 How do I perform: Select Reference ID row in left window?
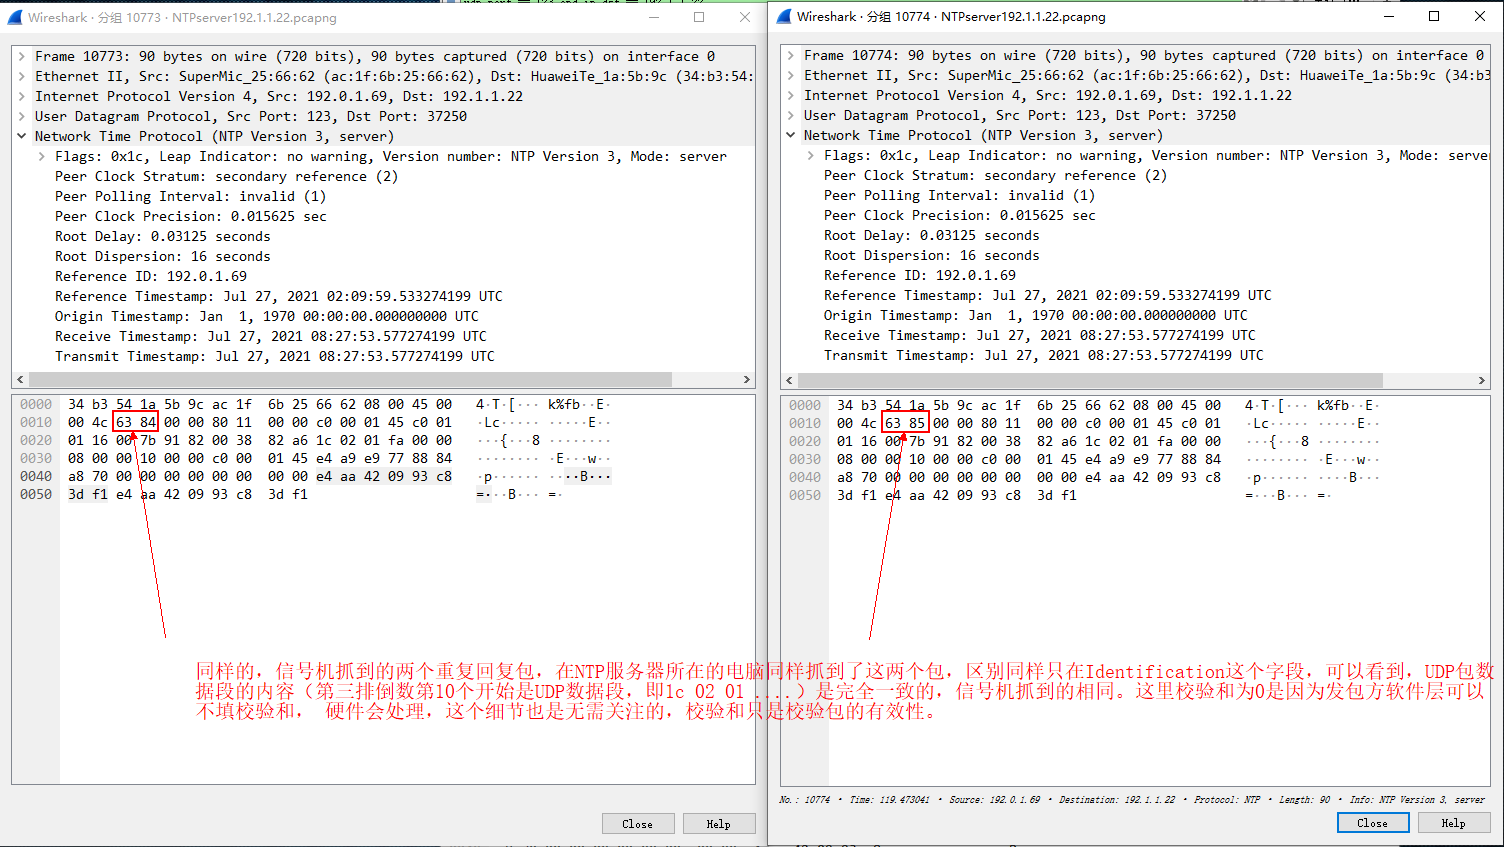pos(384,277)
